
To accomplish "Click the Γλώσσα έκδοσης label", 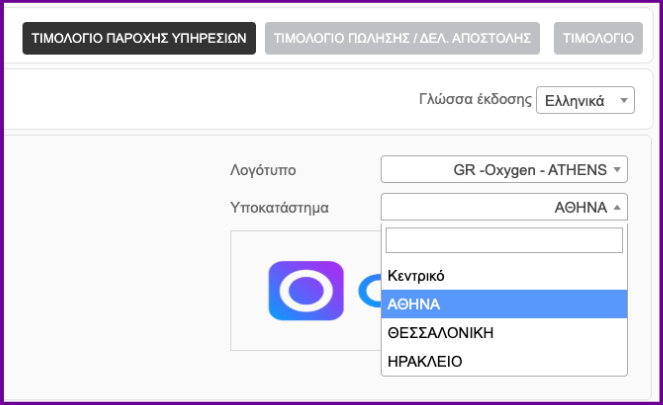I will [473, 100].
